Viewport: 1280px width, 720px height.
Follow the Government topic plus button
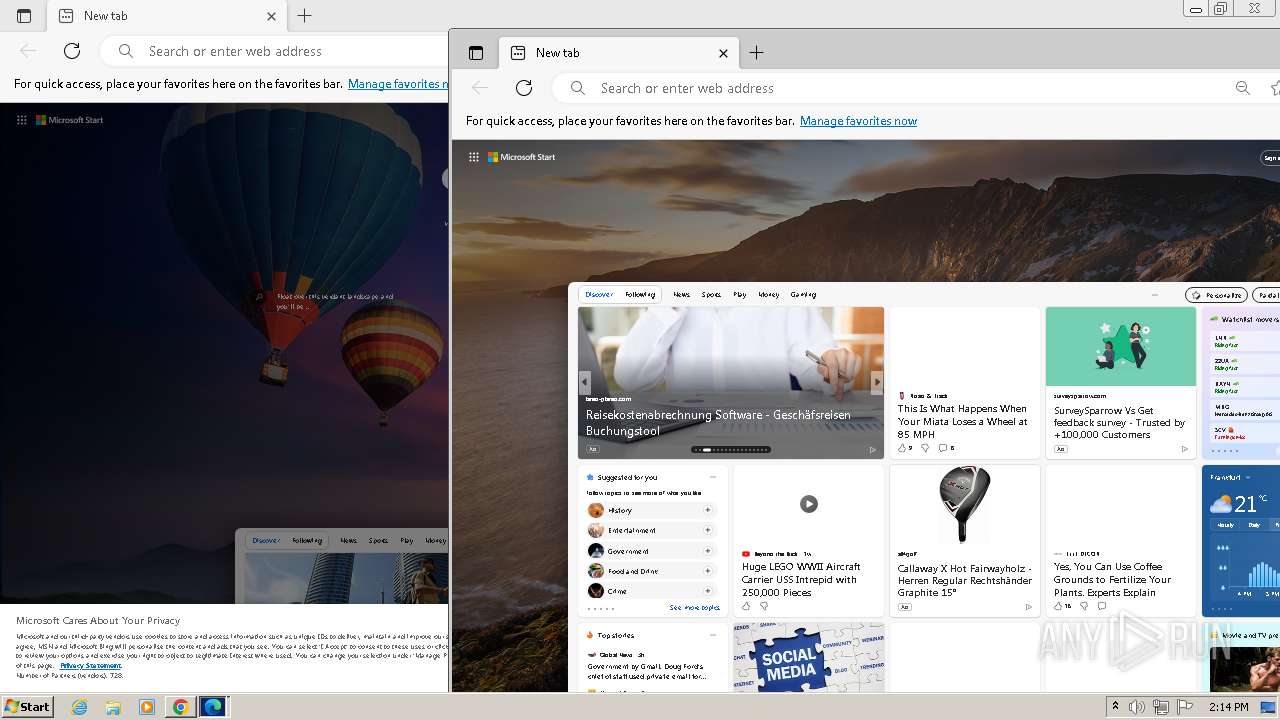coord(707,551)
